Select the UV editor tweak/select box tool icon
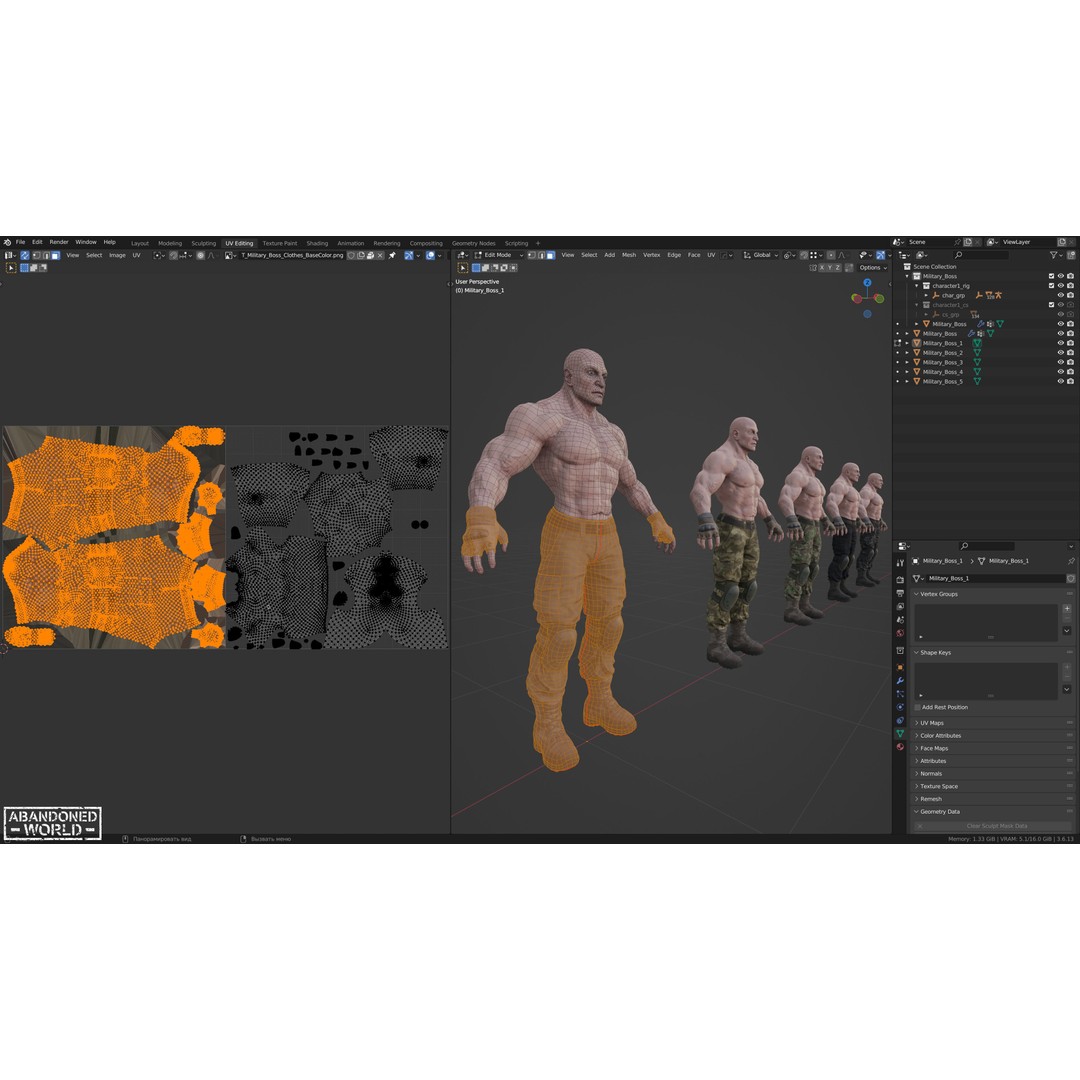Viewport: 1080px width, 1080px height. click(x=11, y=268)
